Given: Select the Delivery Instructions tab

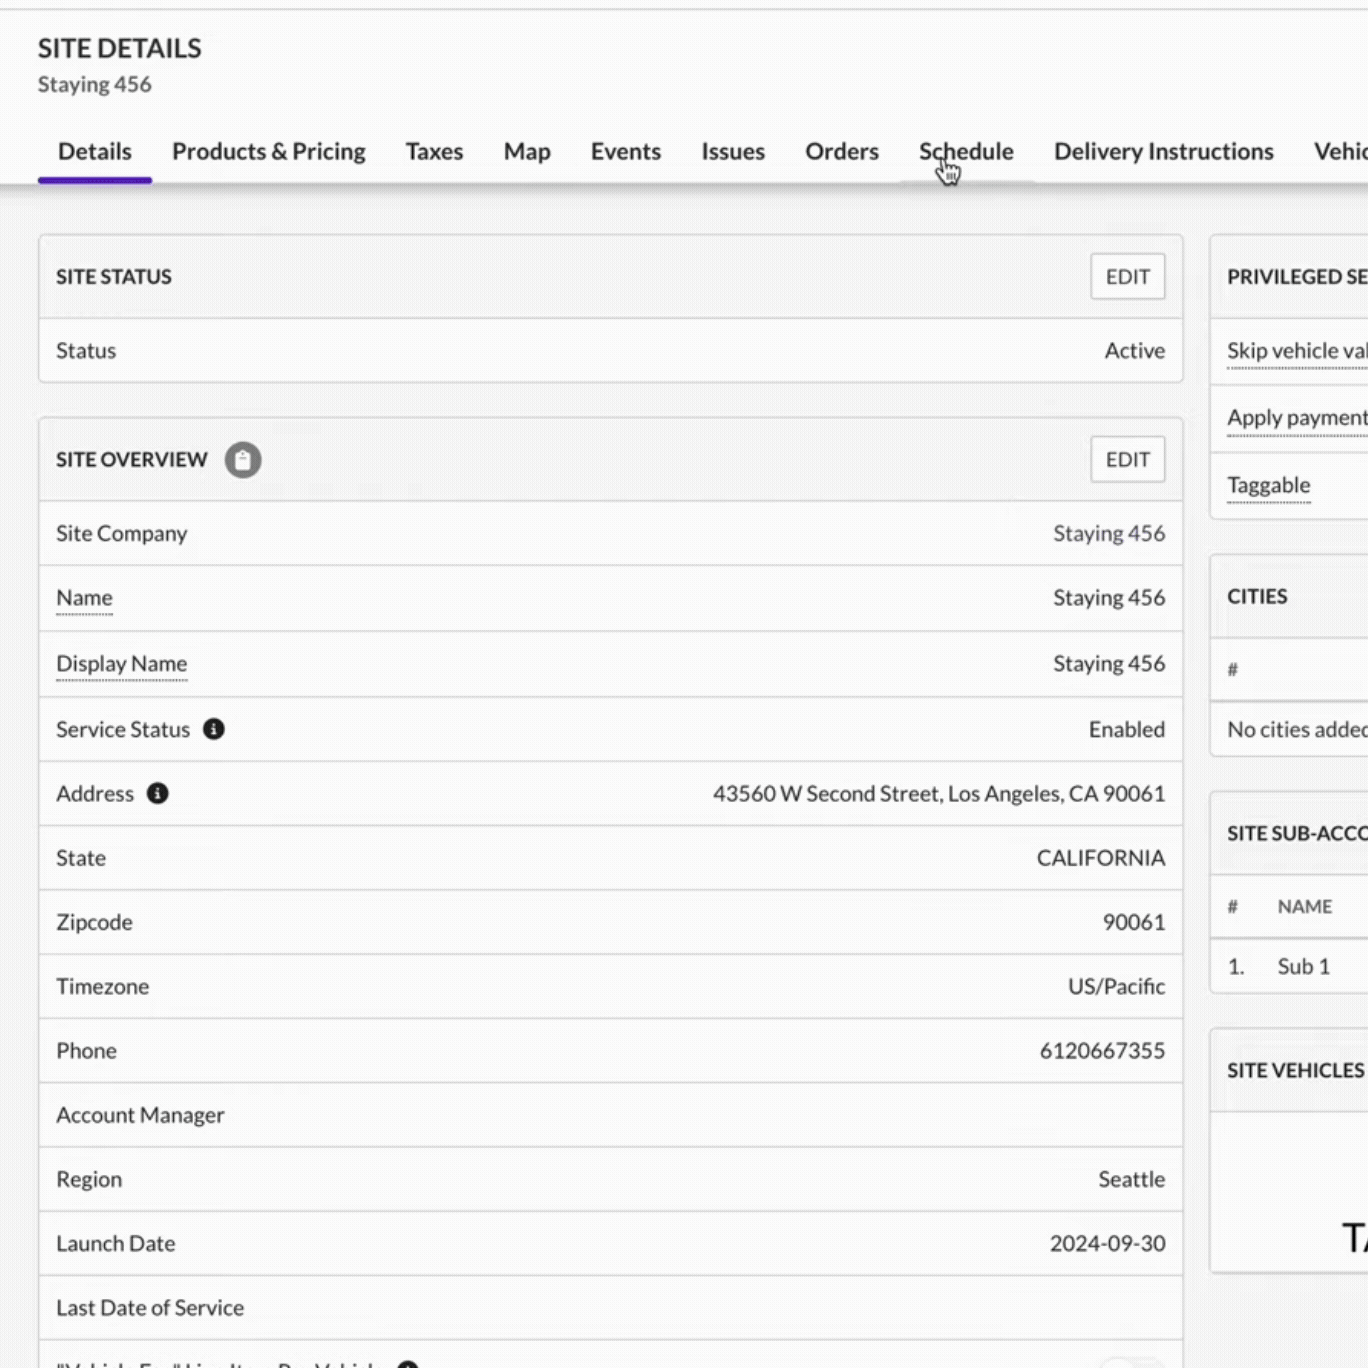Looking at the screenshot, I should click(x=1164, y=151).
